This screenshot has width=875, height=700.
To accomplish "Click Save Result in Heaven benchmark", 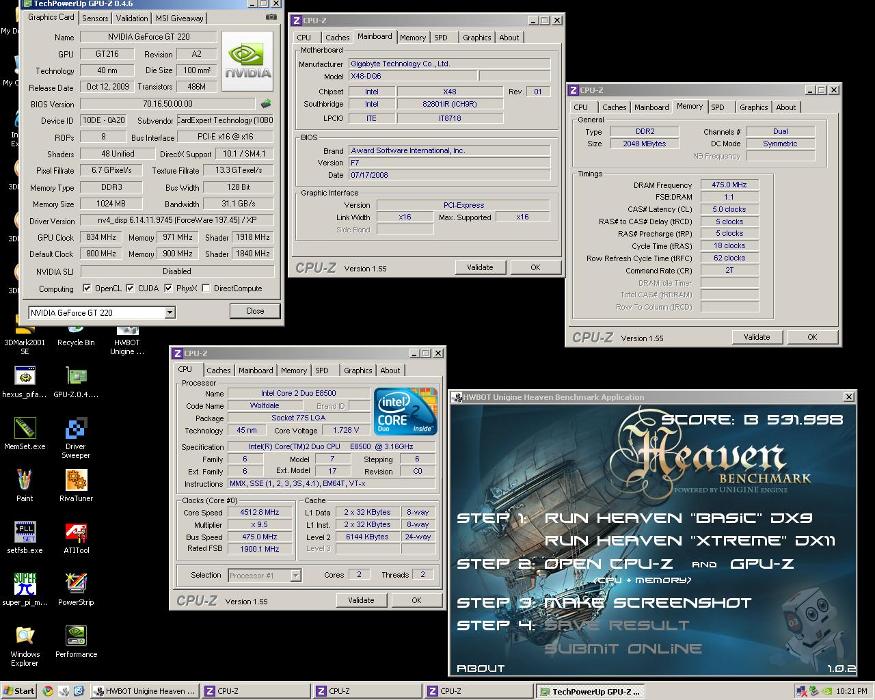I will coord(617,625).
